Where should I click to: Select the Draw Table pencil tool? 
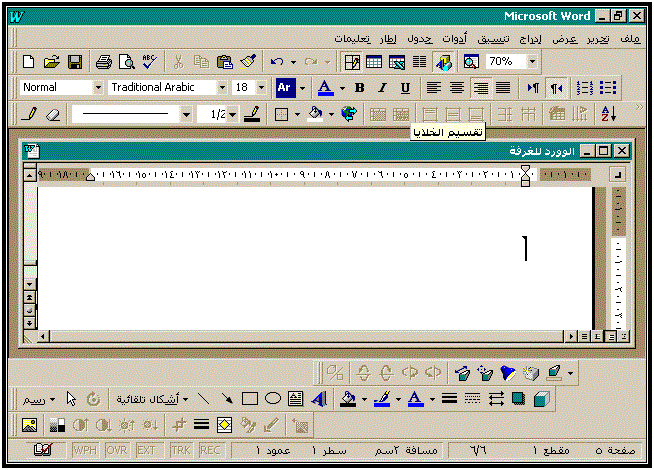29,114
